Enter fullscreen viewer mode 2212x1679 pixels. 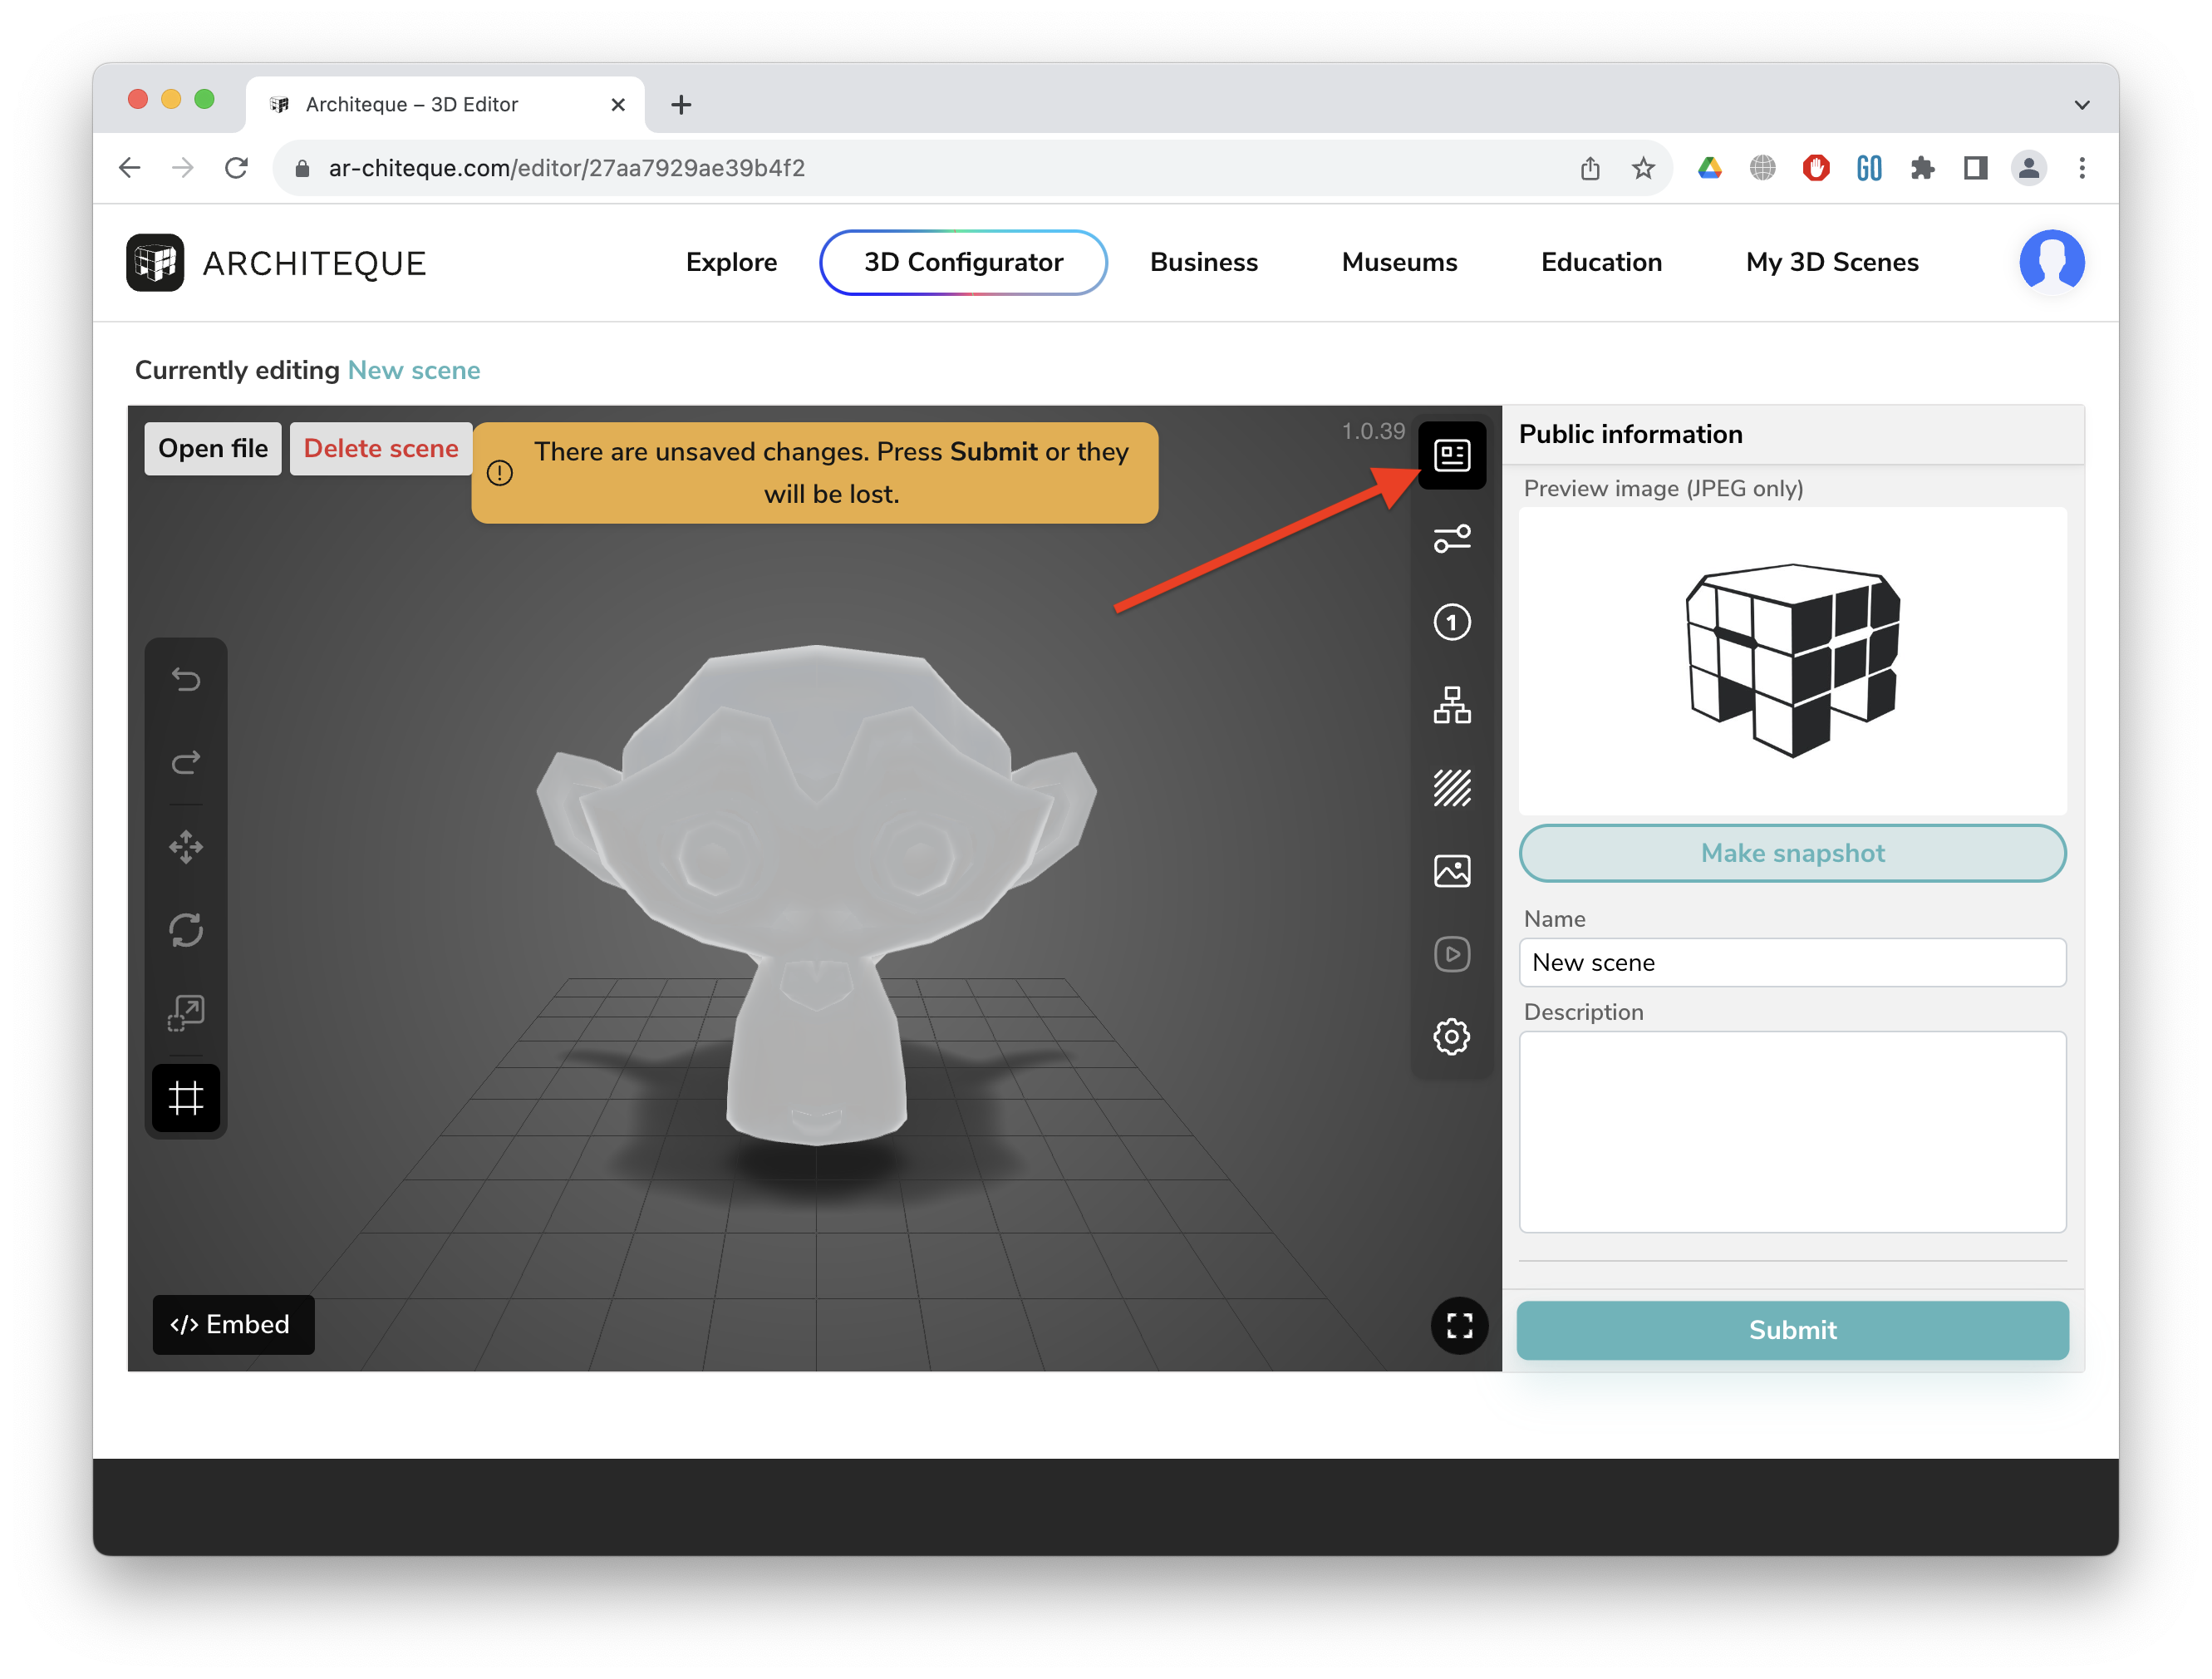point(1459,1326)
